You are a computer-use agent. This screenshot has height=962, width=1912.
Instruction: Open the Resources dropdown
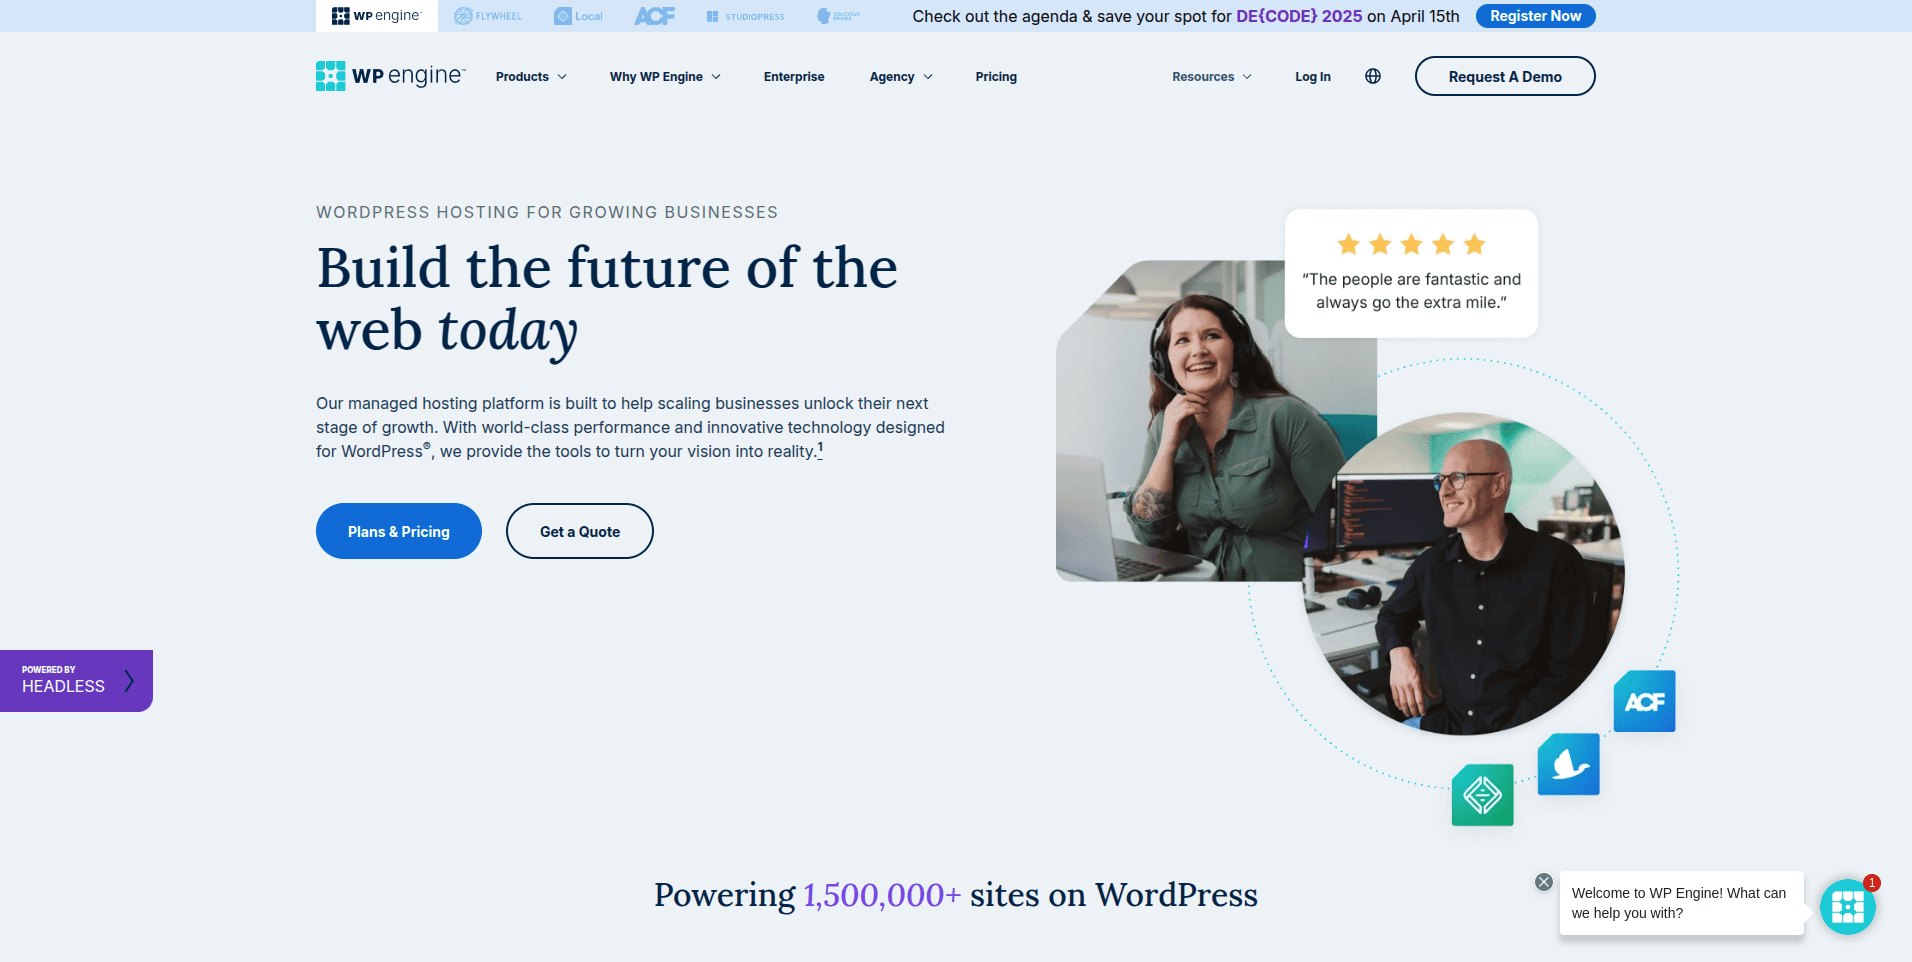pos(1211,77)
